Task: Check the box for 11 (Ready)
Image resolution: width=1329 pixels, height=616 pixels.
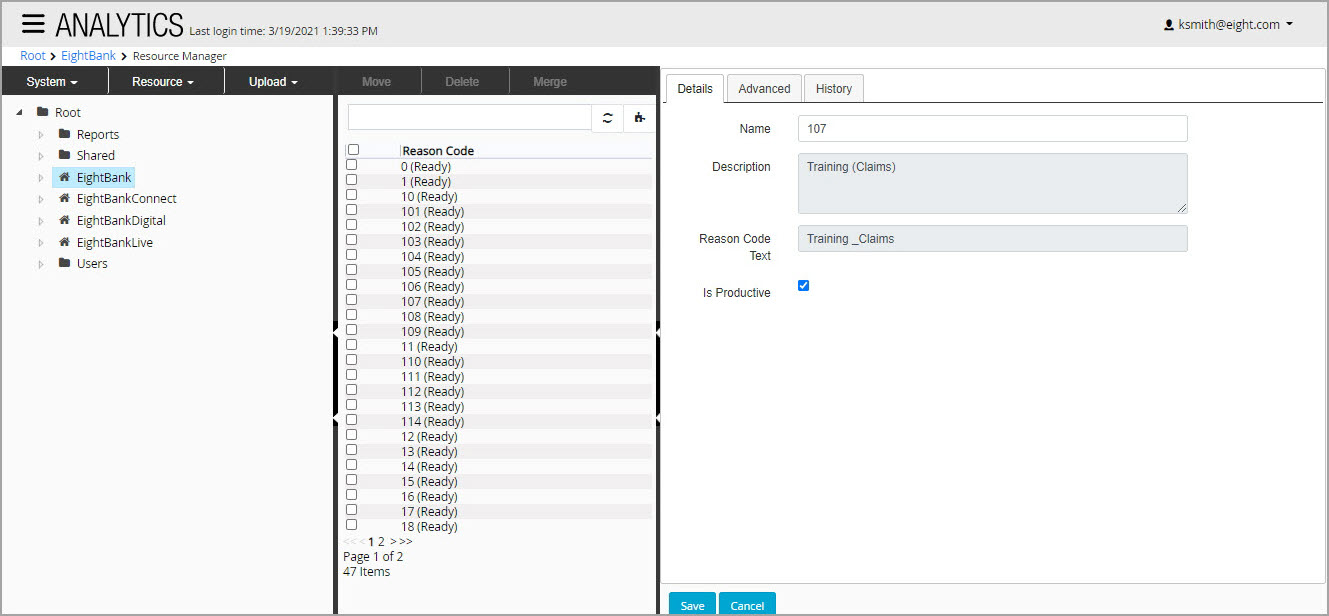Action: [351, 345]
